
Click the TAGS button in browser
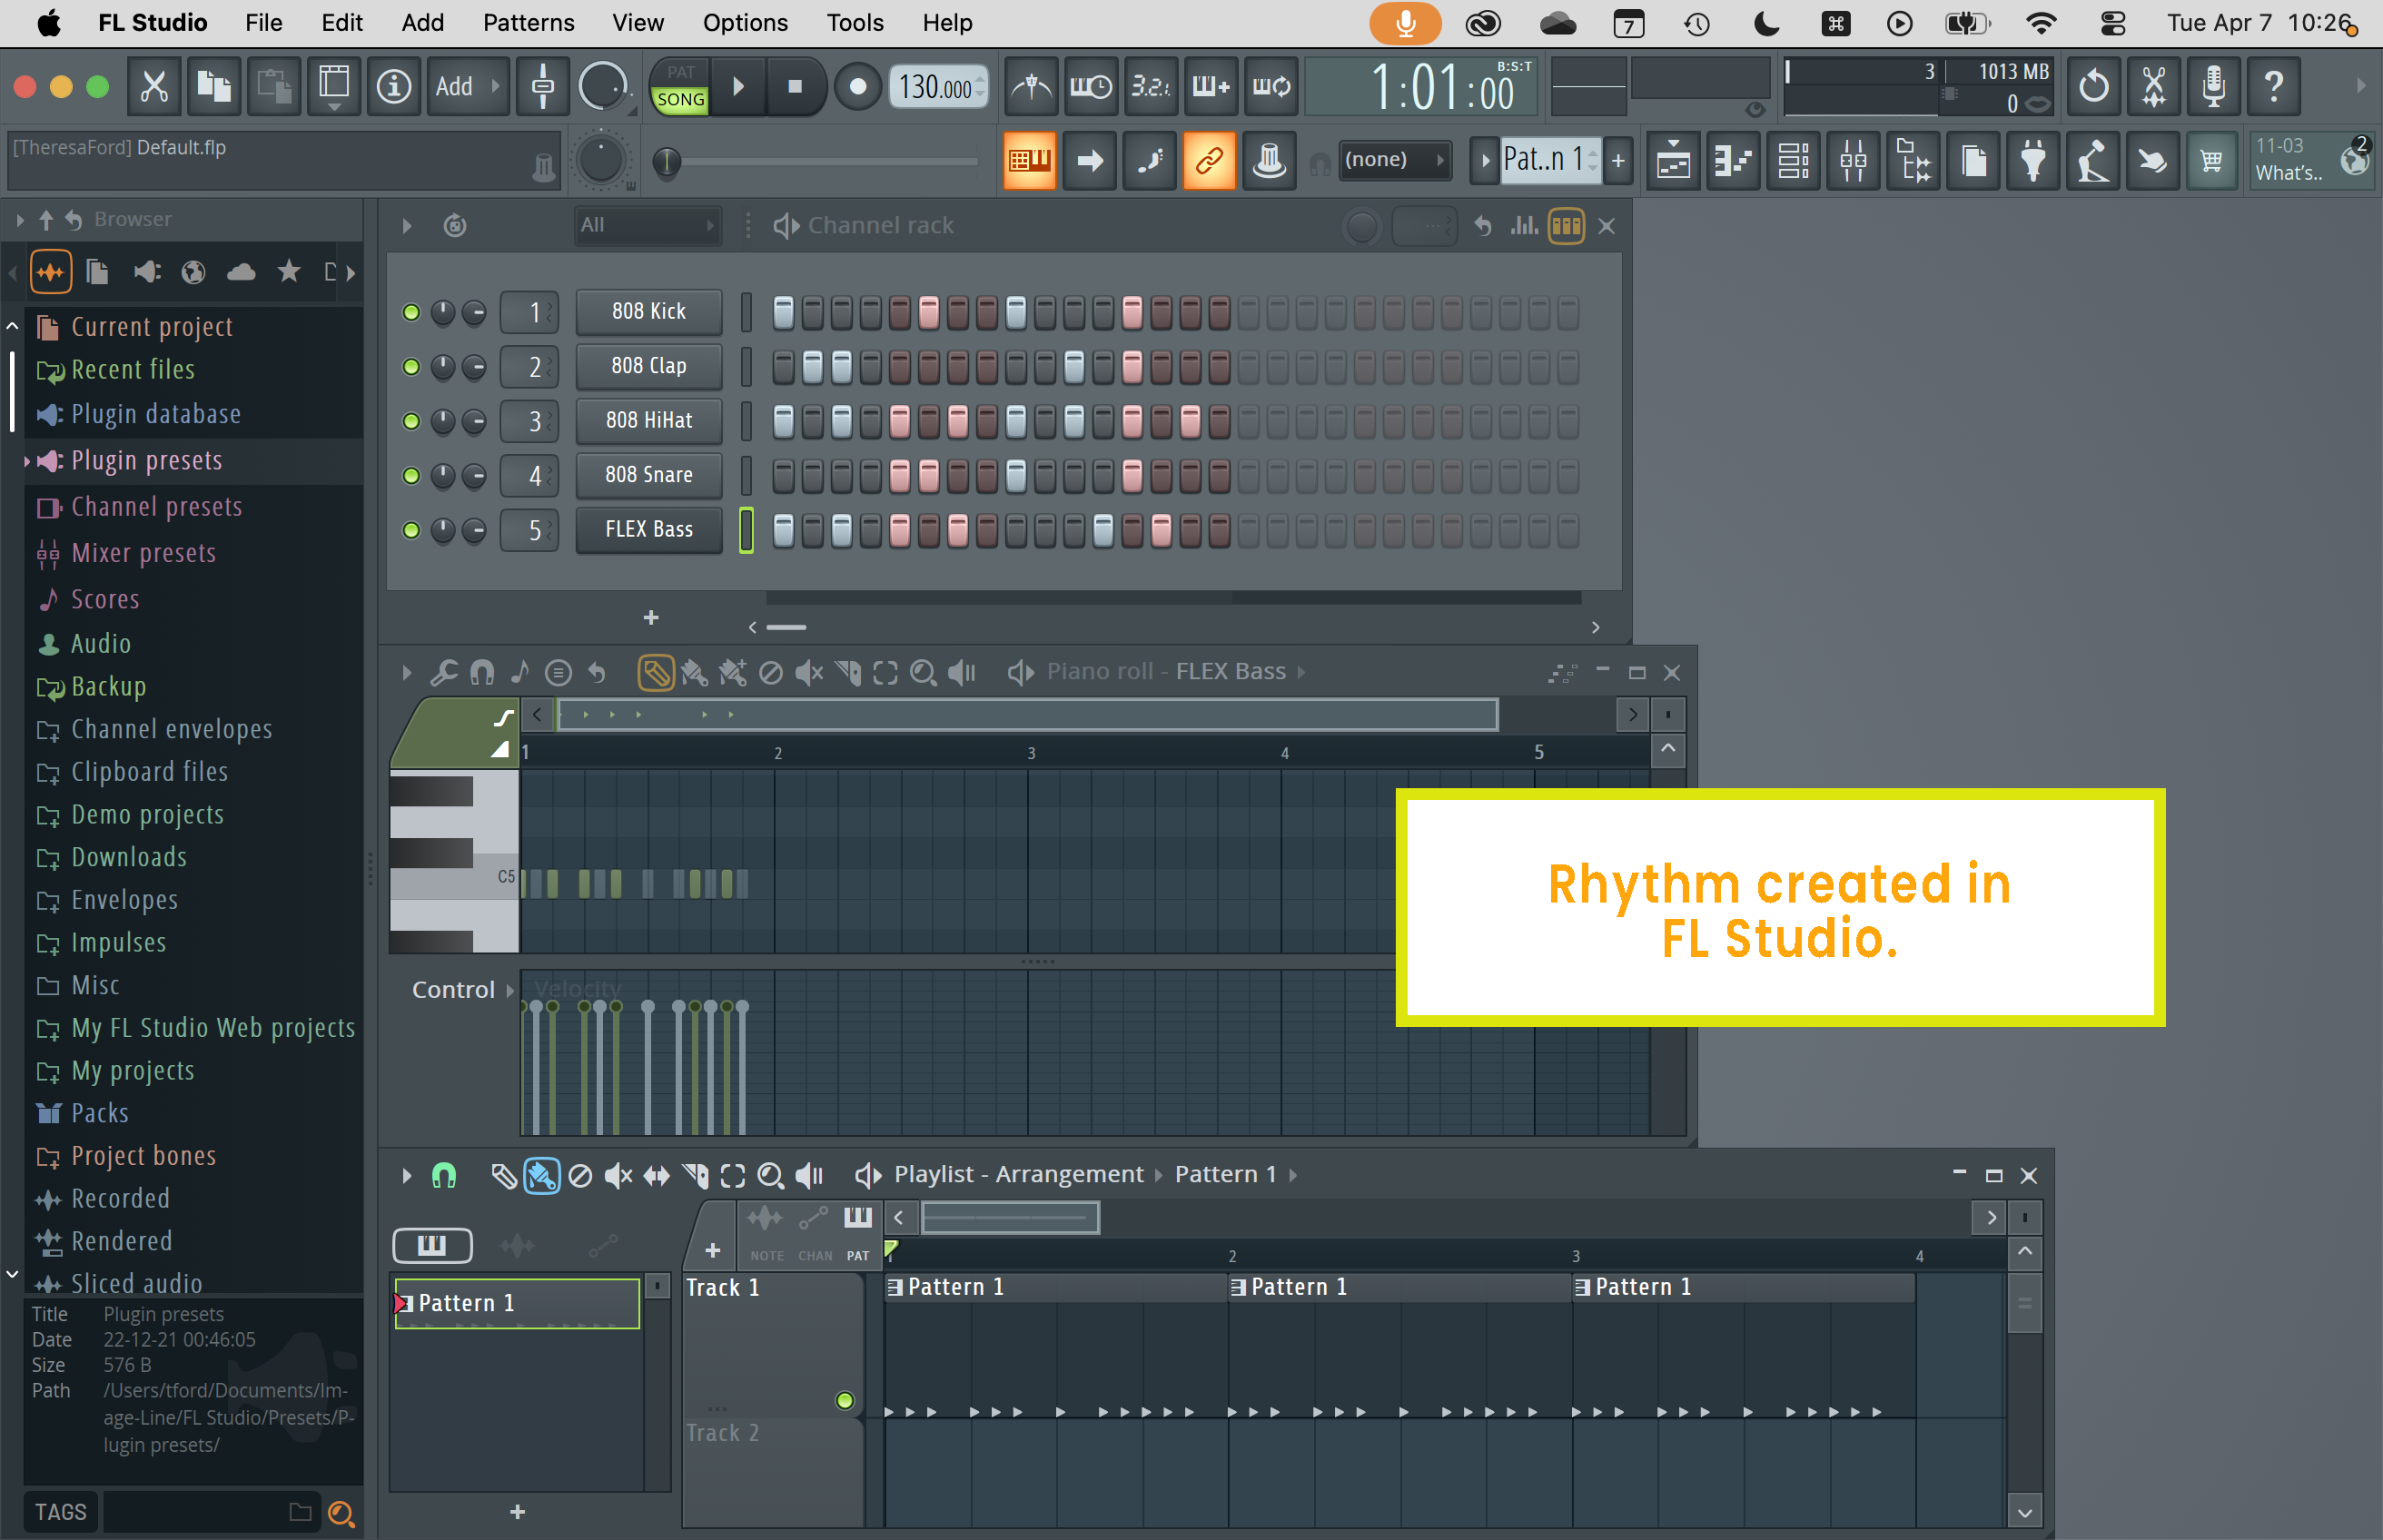[60, 1512]
